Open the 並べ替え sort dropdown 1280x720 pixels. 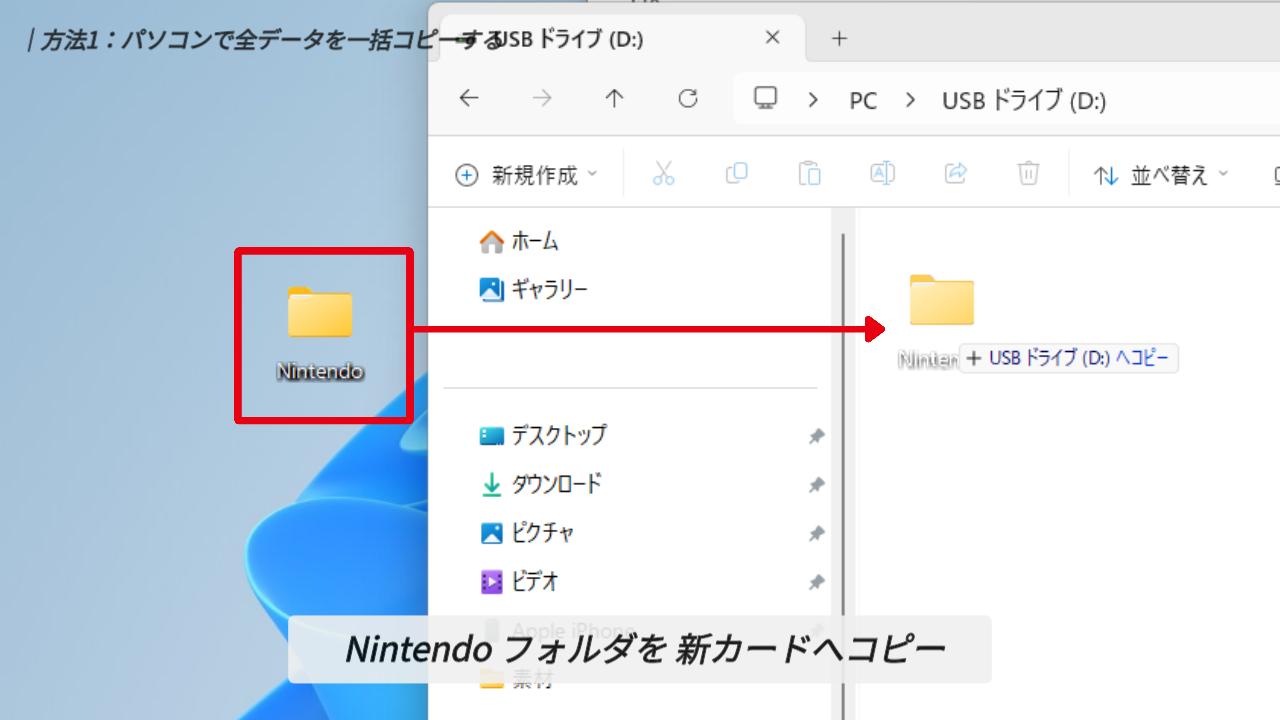[x=1161, y=175]
